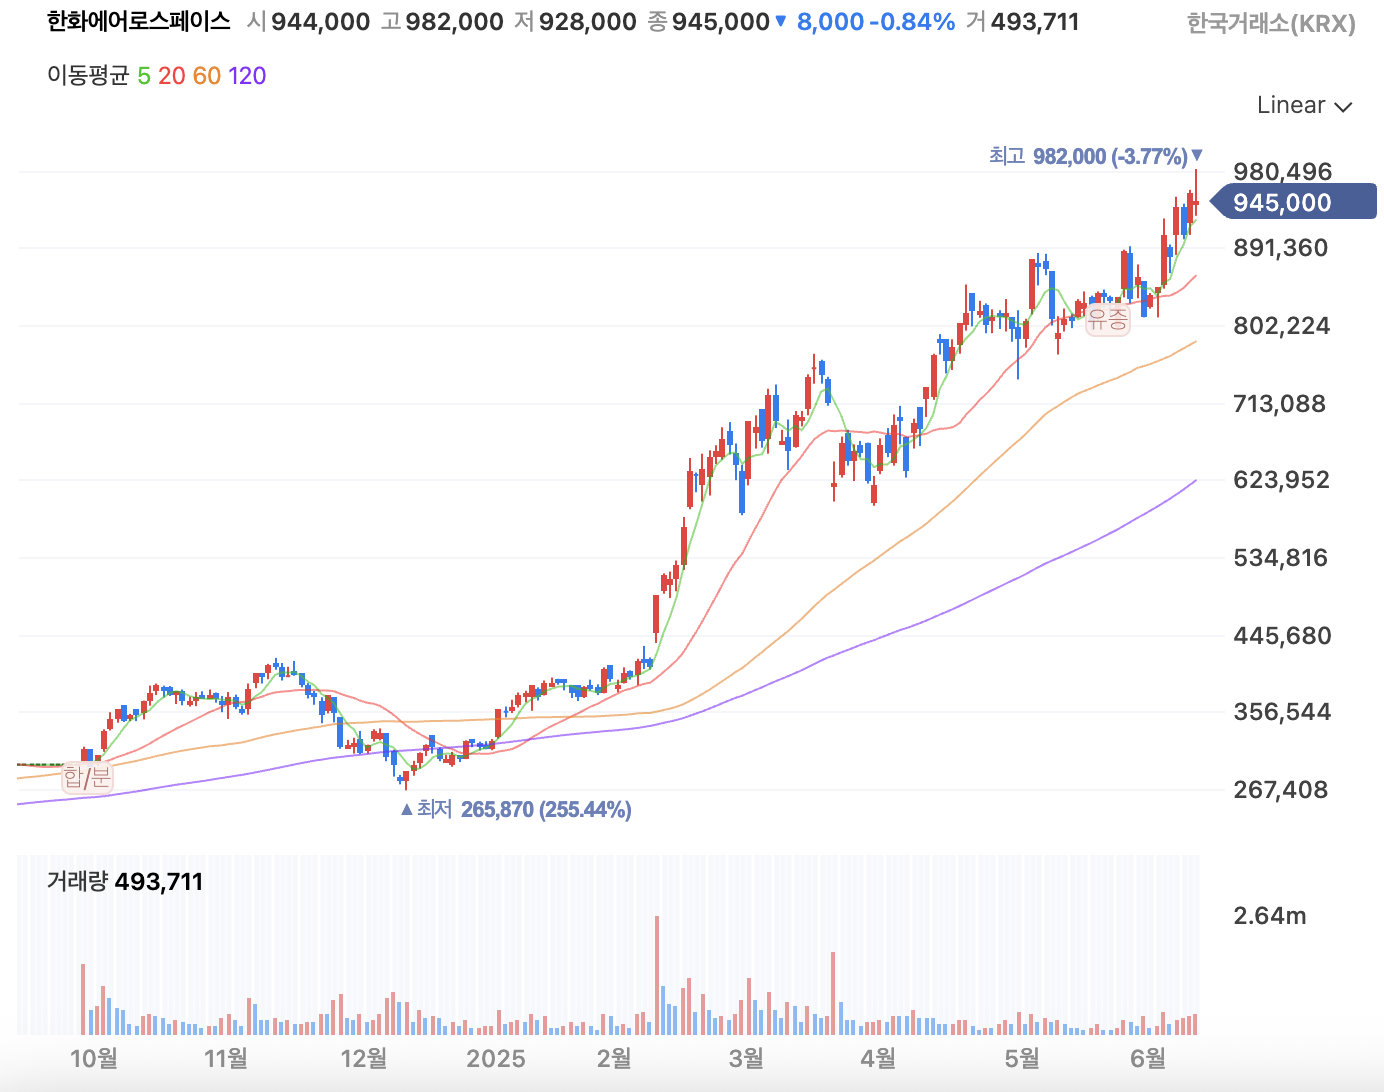Click the 12월 axis label
Viewport: 1384px width, 1092px height.
[x=364, y=1058]
